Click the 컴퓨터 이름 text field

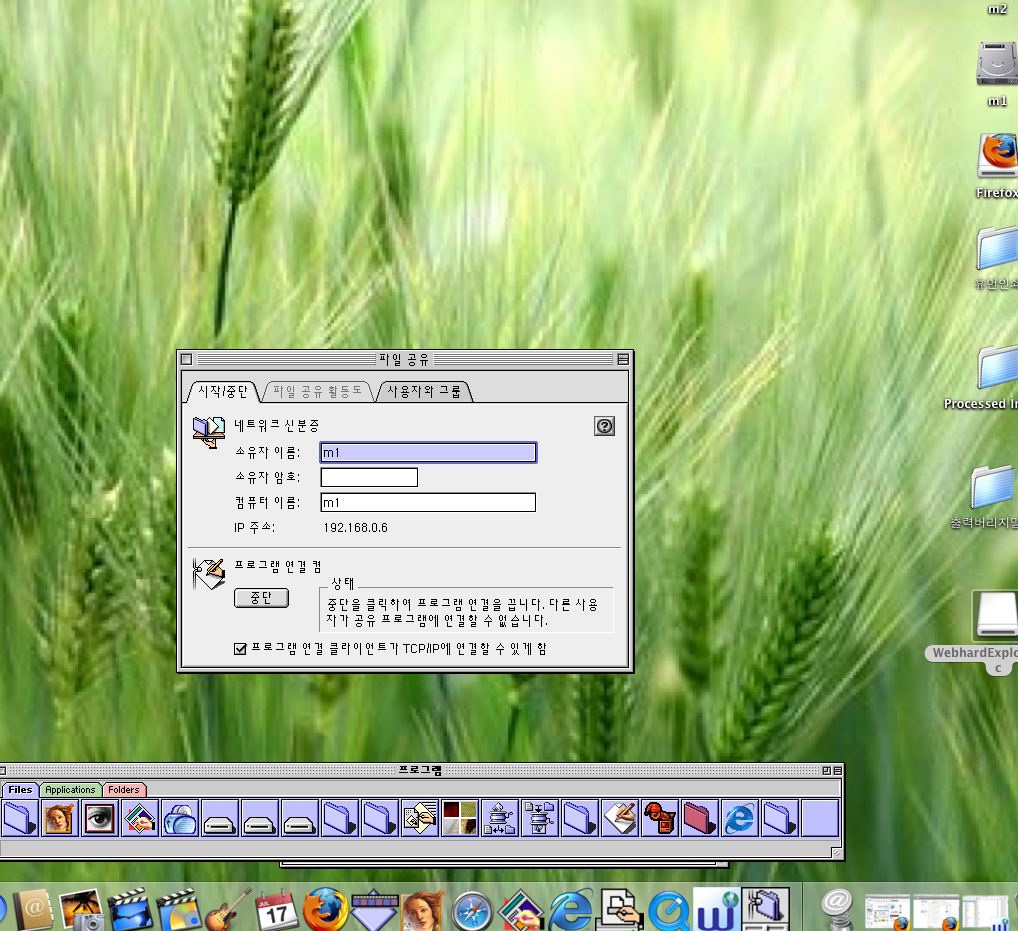[x=427, y=502]
